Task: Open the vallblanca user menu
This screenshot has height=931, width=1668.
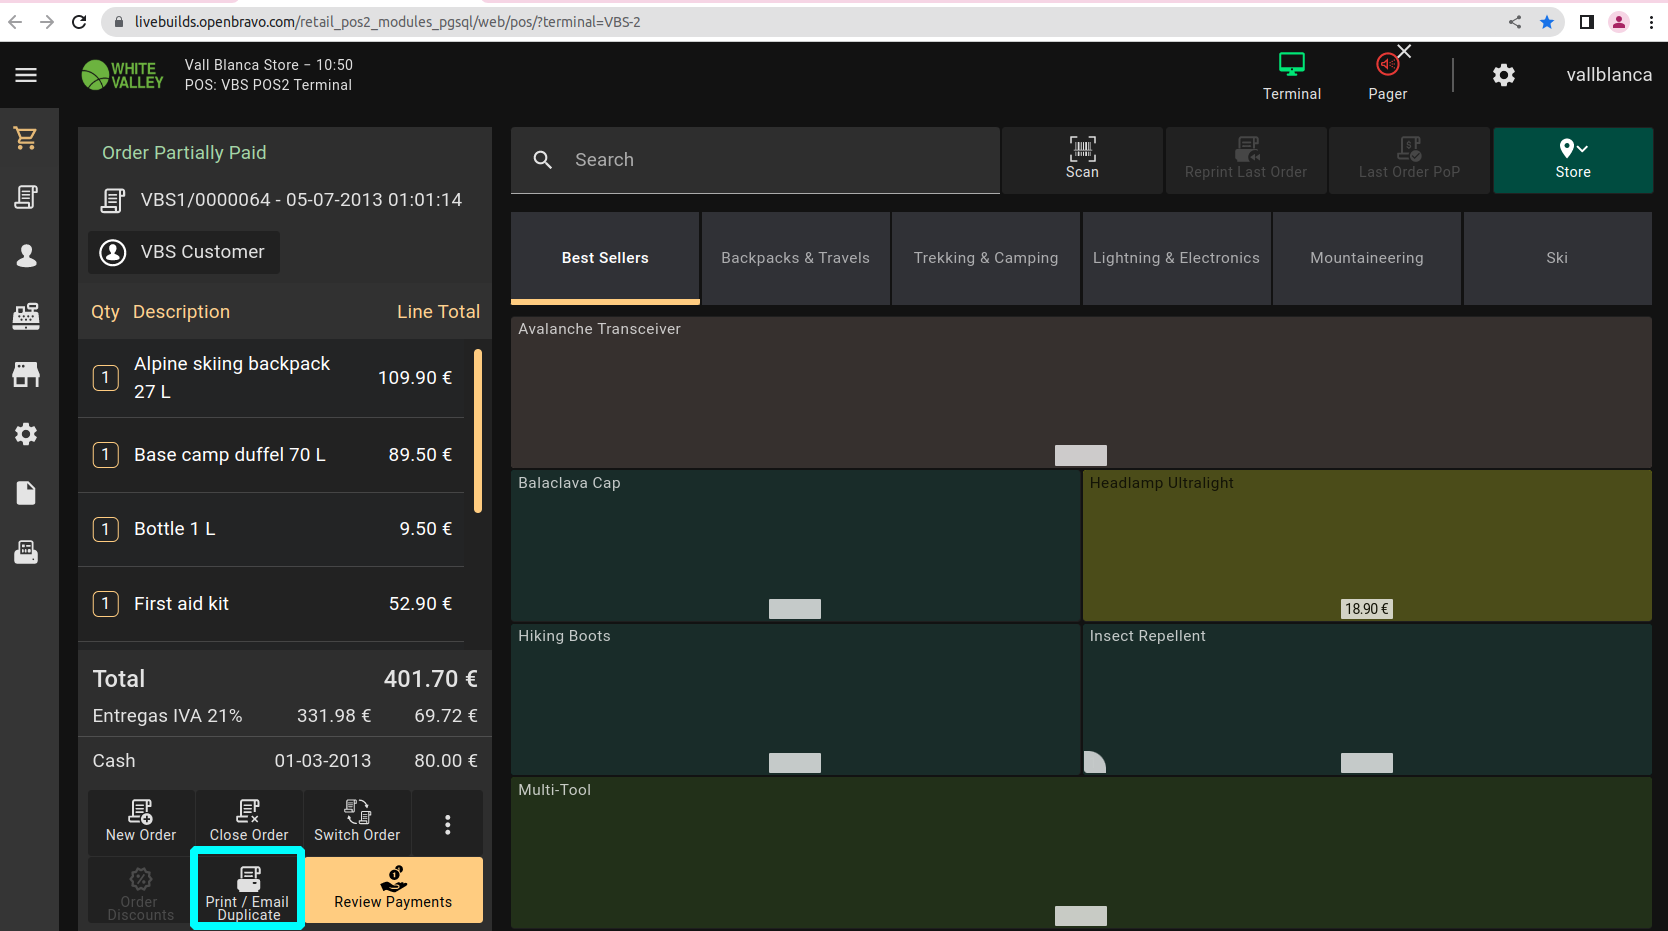Action: click(x=1608, y=75)
